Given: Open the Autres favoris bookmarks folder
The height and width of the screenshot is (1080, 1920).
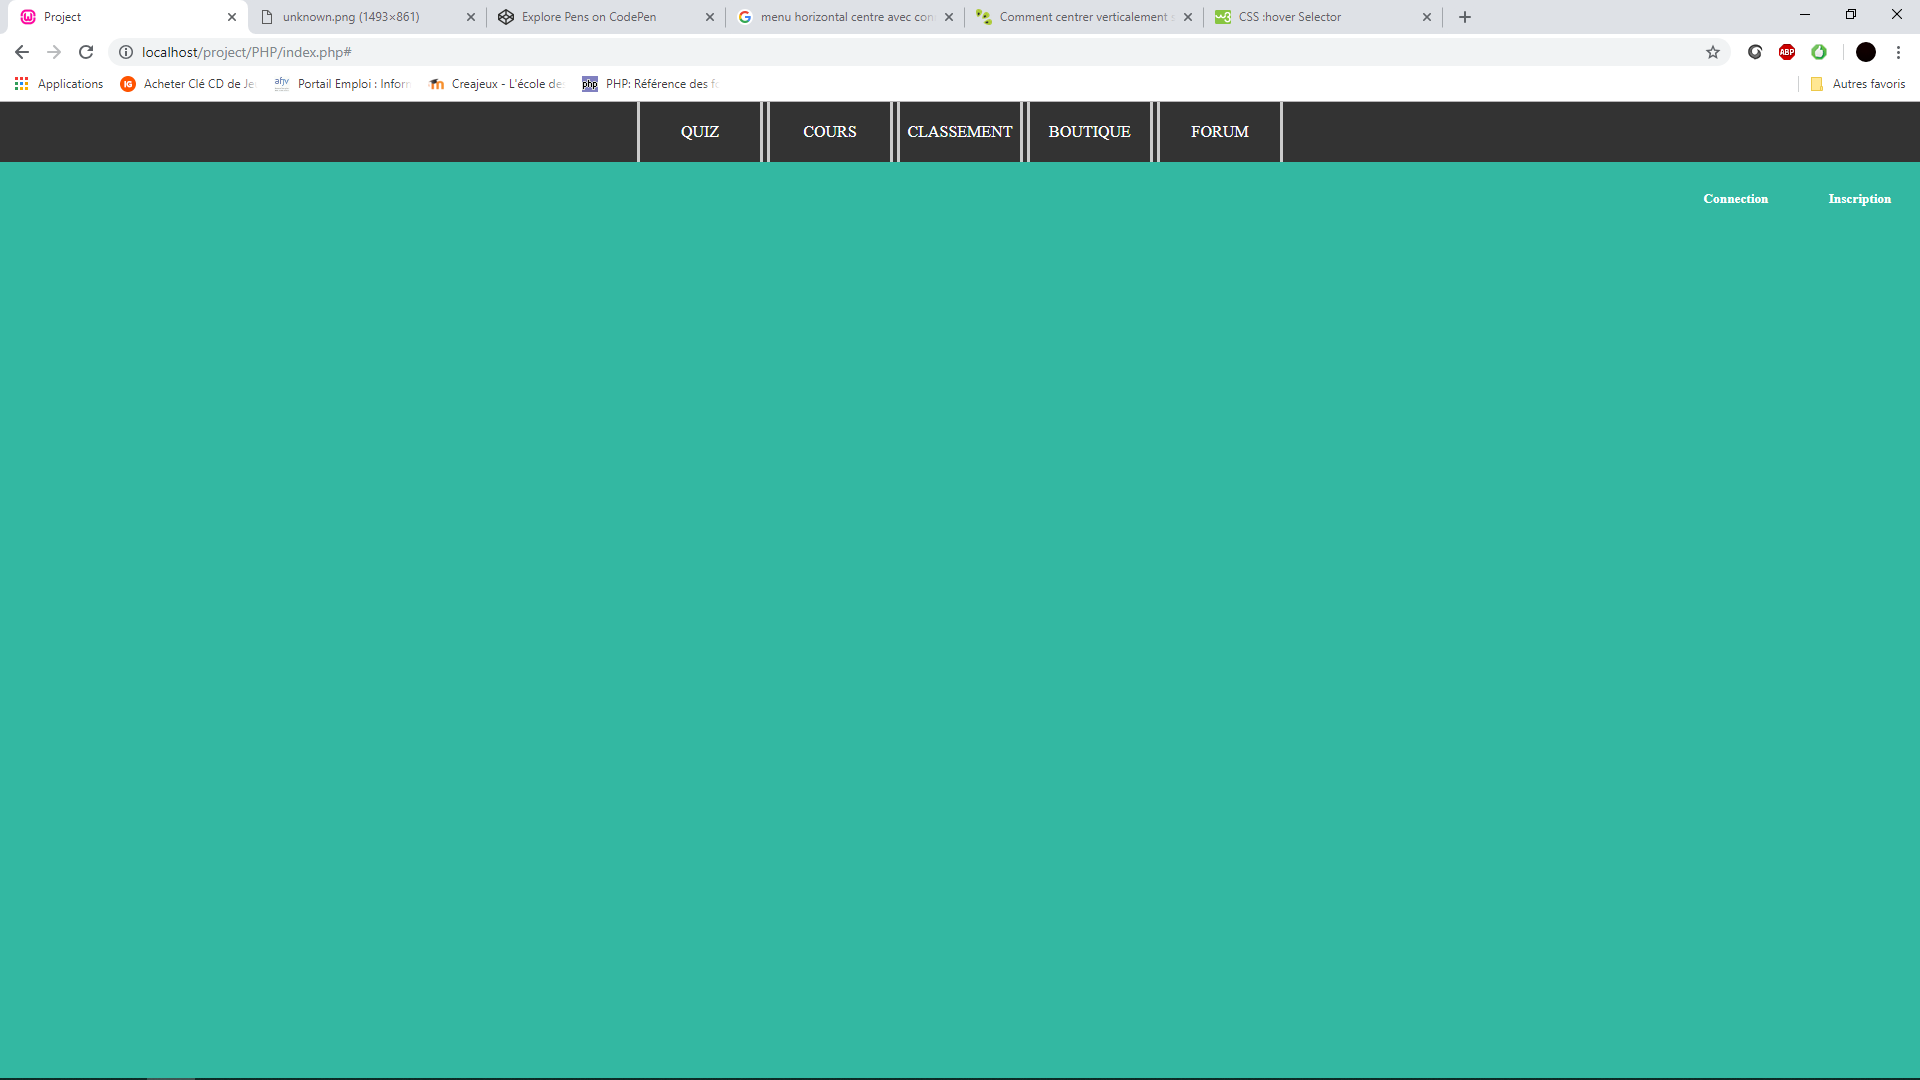Looking at the screenshot, I should tap(1858, 84).
